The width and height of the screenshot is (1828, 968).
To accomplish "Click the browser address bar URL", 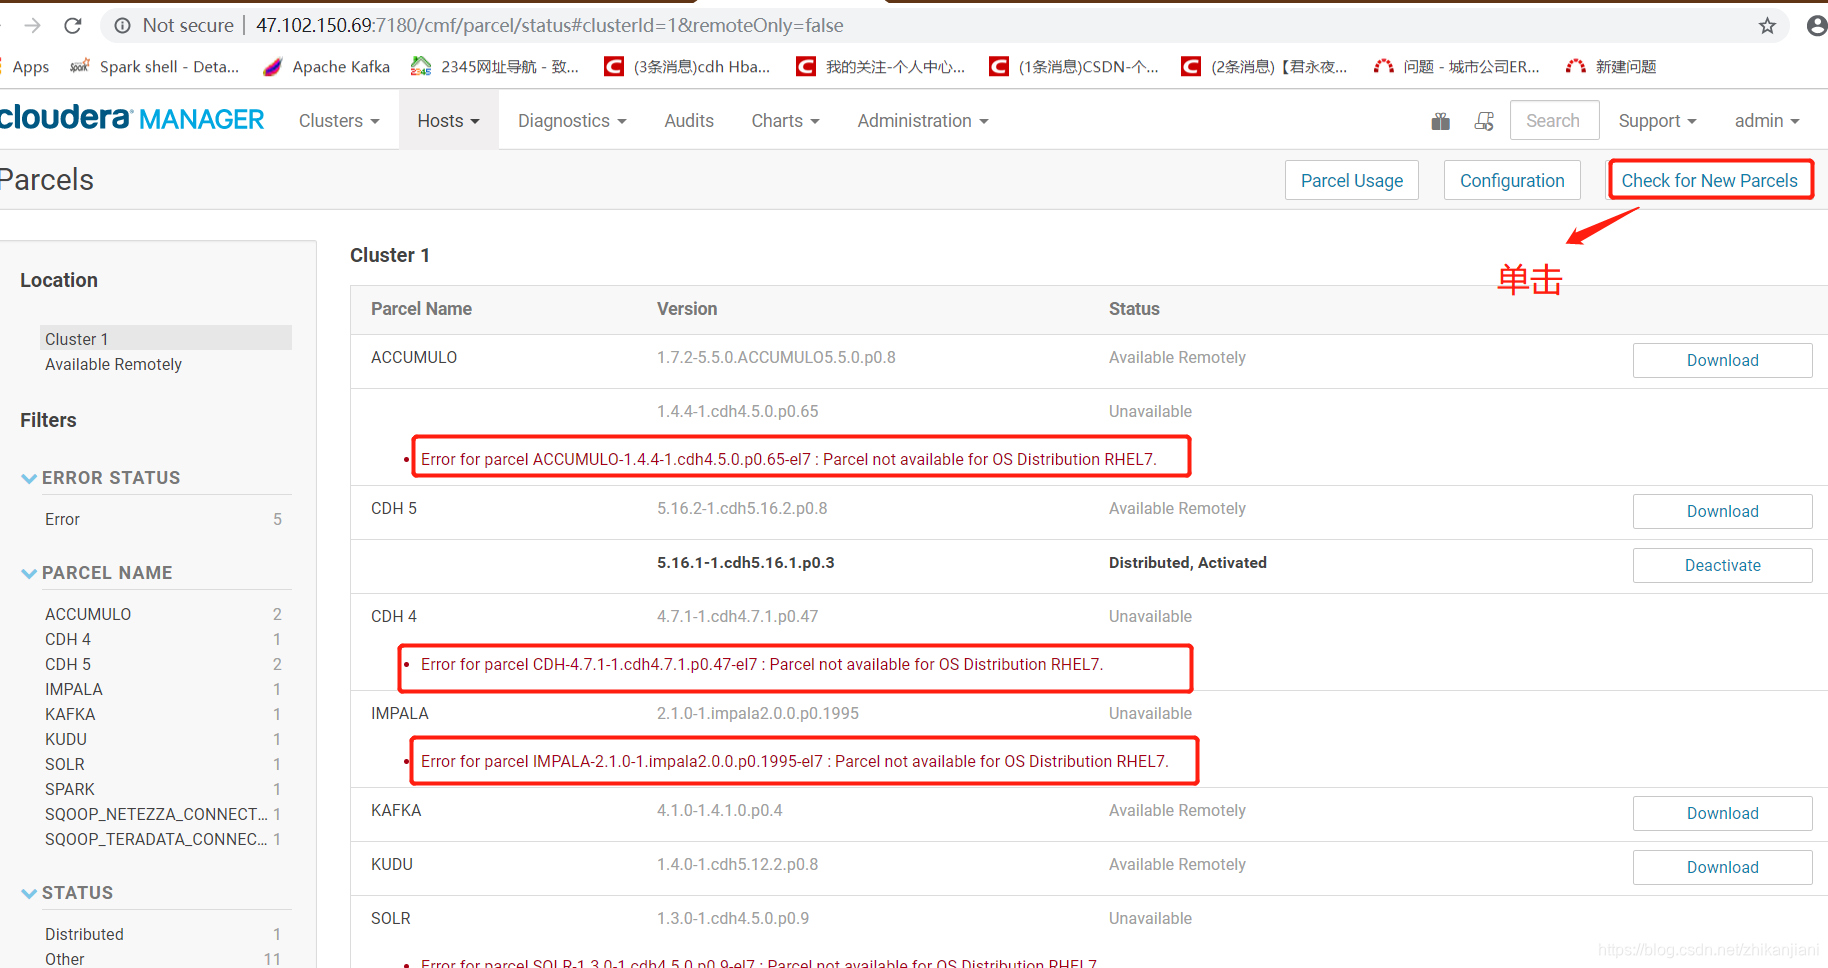I will coord(549,26).
